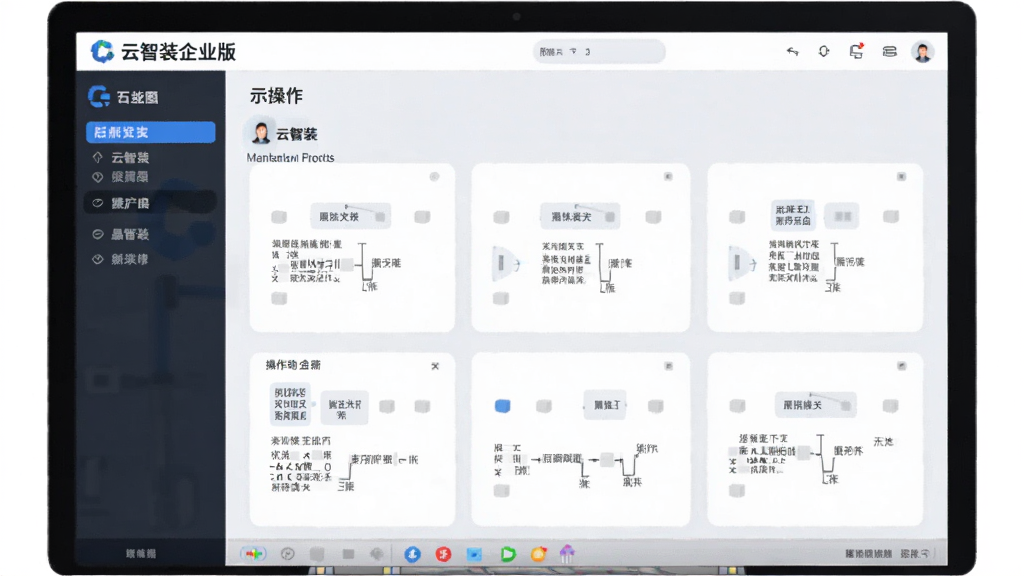Click the footer label at the sidebar bottom
This screenshot has width=1024, height=576.
[141, 554]
